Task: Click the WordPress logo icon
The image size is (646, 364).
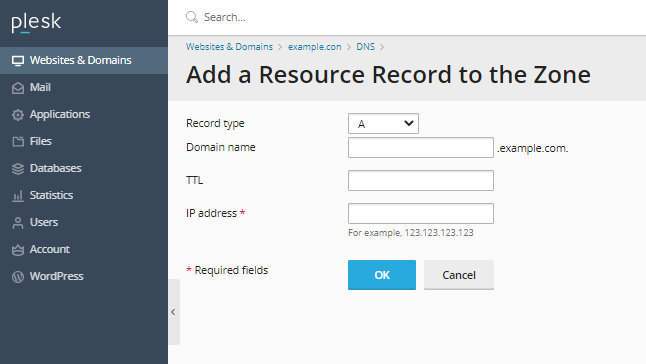Action: point(18,277)
